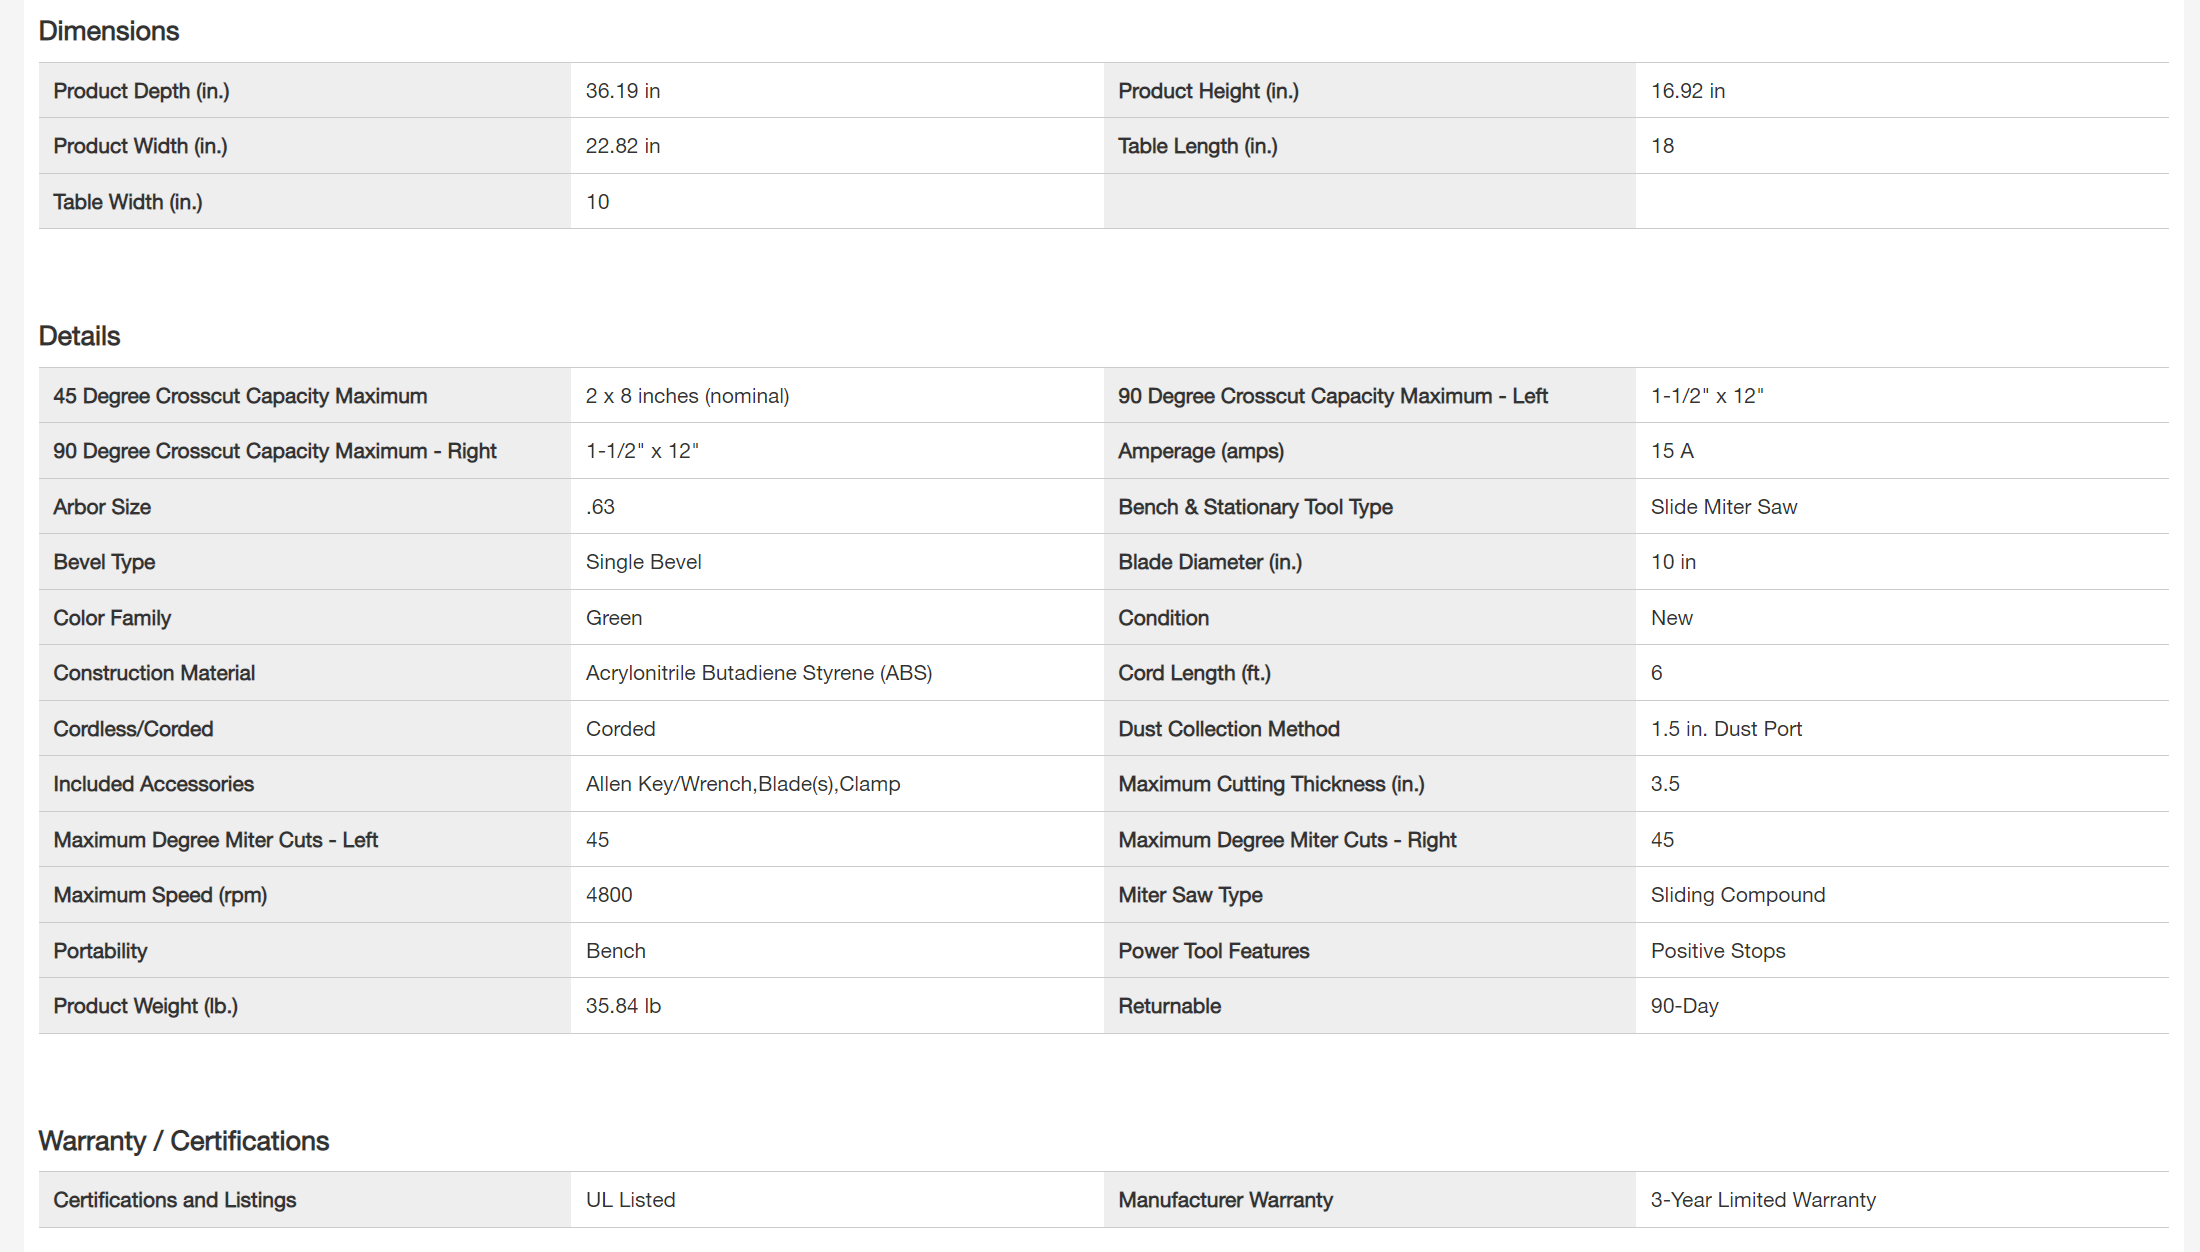Select the Product Depth value 36.19 in
The image size is (2200, 1252).
[622, 91]
